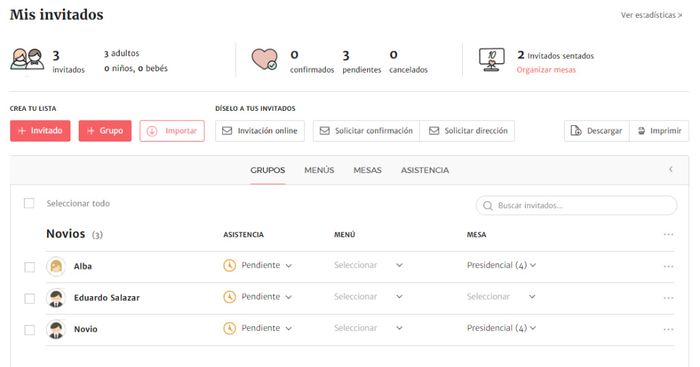Open Alba's Presidencial (4) table dropdown
Image resolution: width=700 pixels, height=367 pixels.
501,265
